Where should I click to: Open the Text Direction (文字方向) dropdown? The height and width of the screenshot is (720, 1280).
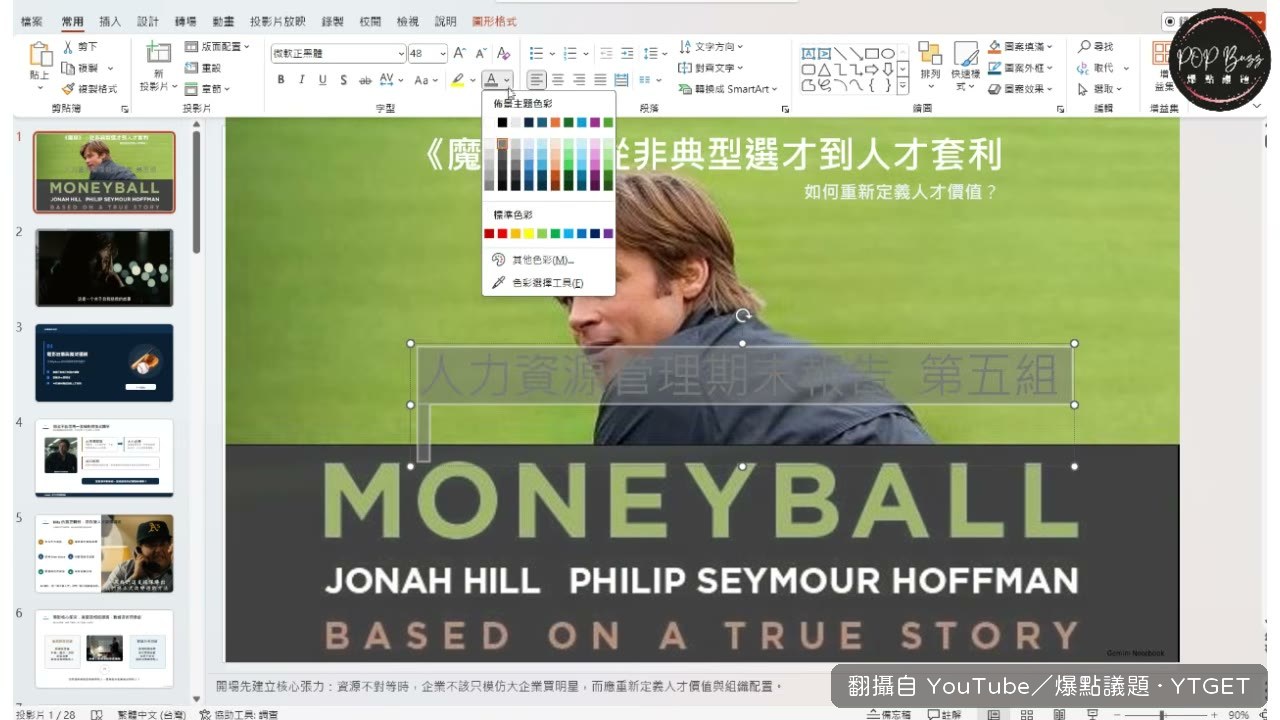tap(711, 47)
